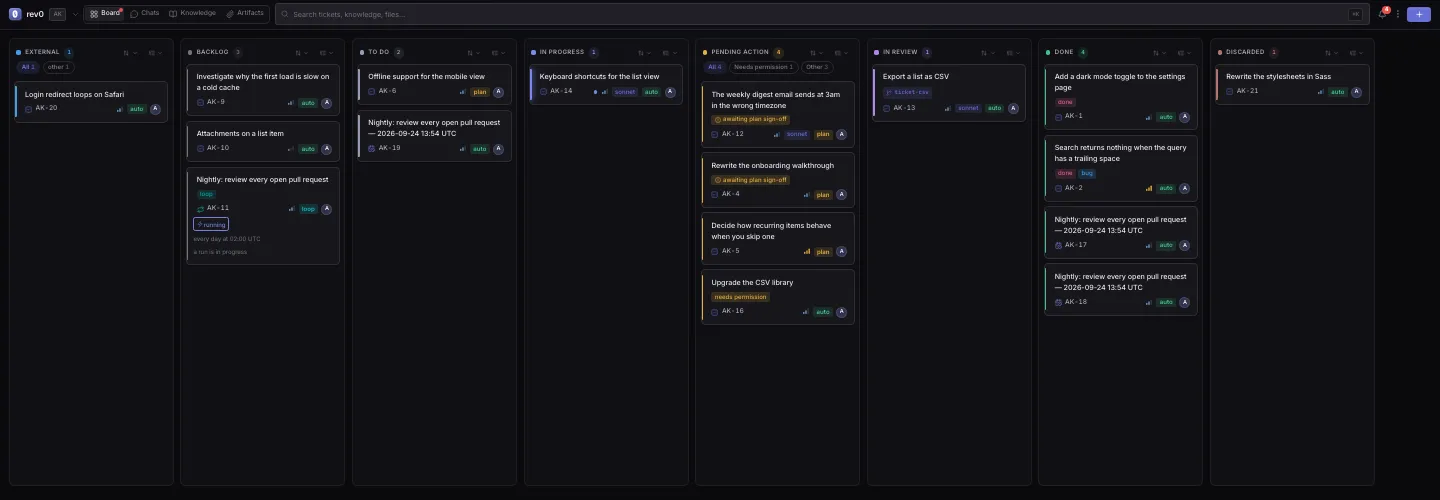Open view options dropdown in In Progress header

(x=671, y=52)
